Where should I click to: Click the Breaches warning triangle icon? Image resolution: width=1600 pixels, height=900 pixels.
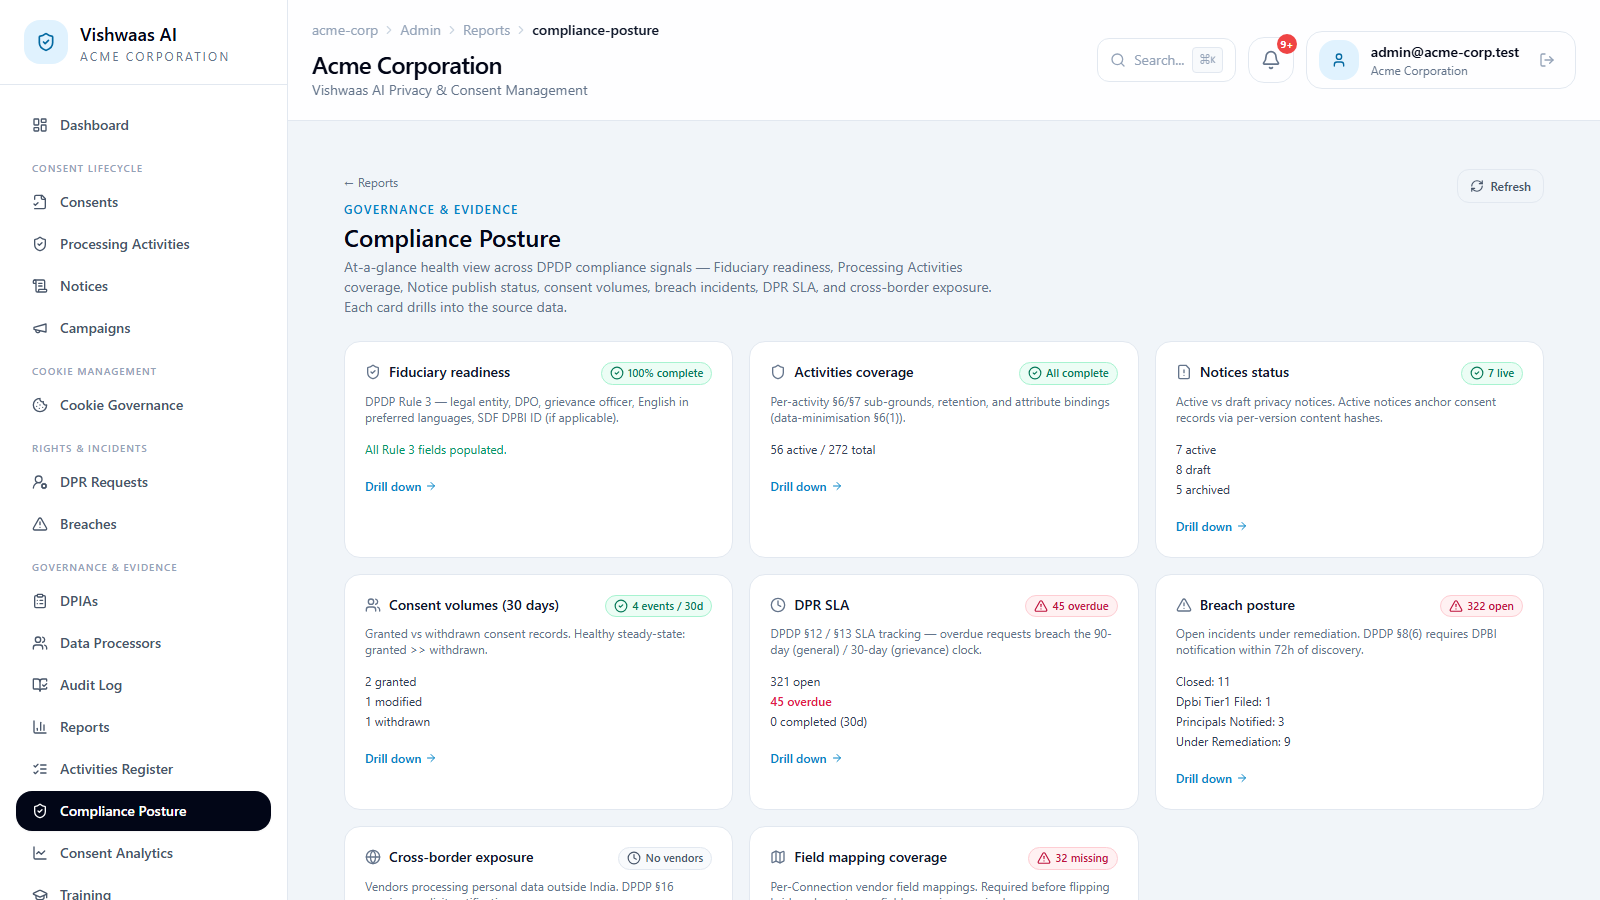[x=40, y=524]
